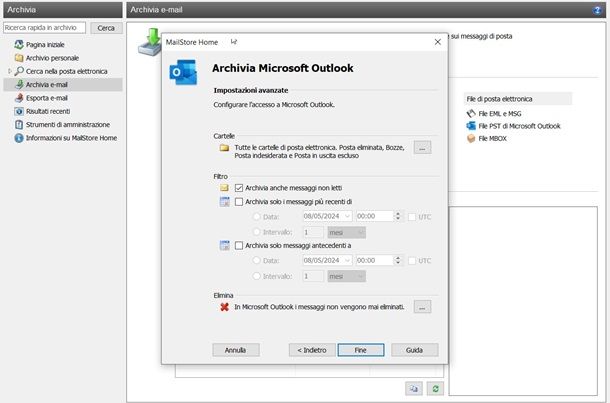
Task: Click the Microsoft Outlook logo in dialog
Action: (x=183, y=72)
